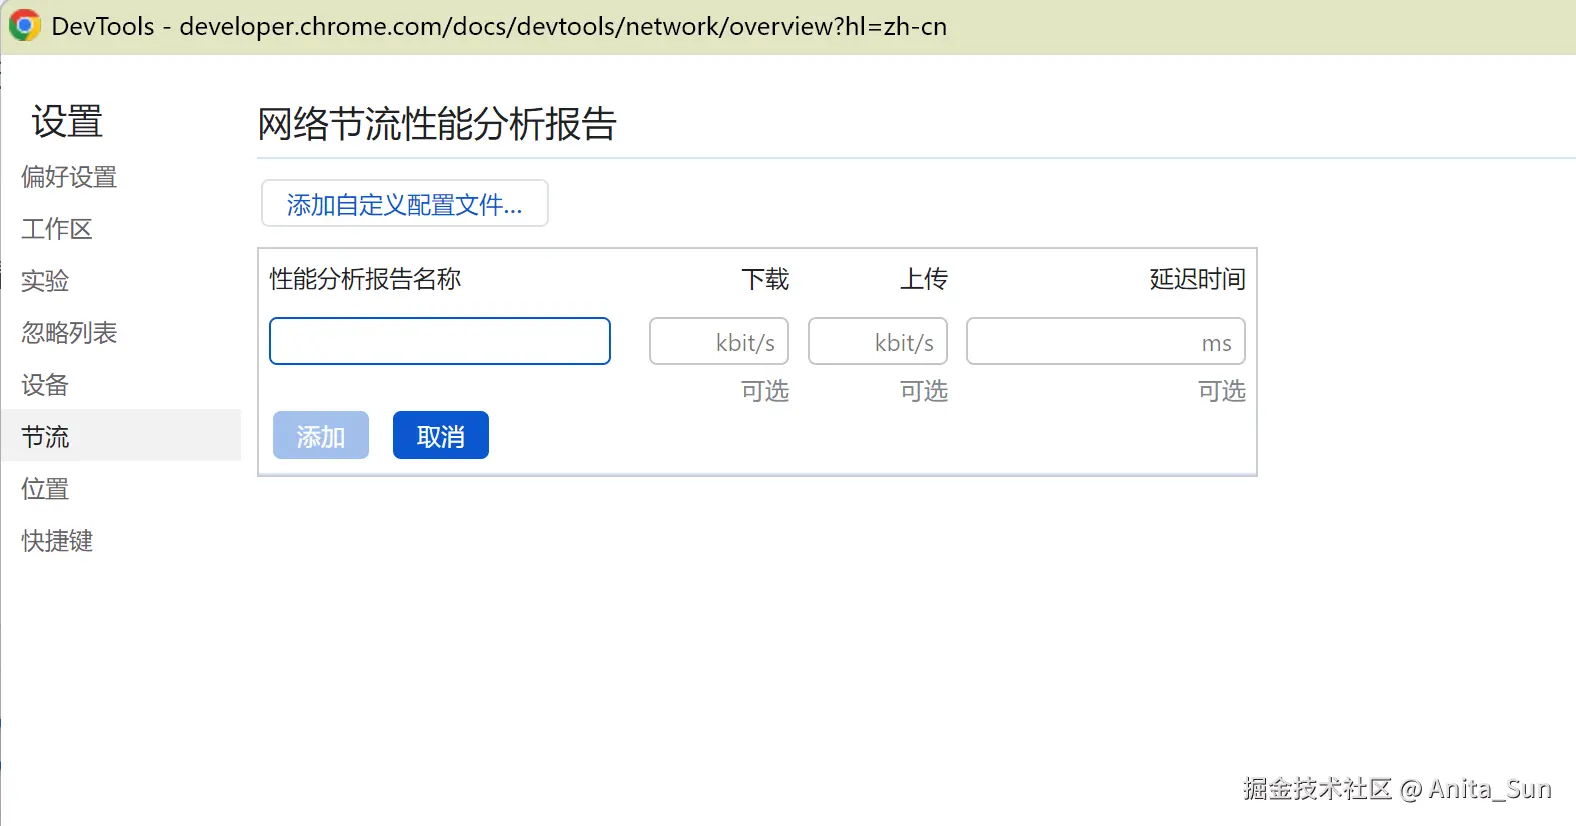1576x826 pixels.
Task: Click the 网络节流性能分析报告 heading
Action: [437, 124]
